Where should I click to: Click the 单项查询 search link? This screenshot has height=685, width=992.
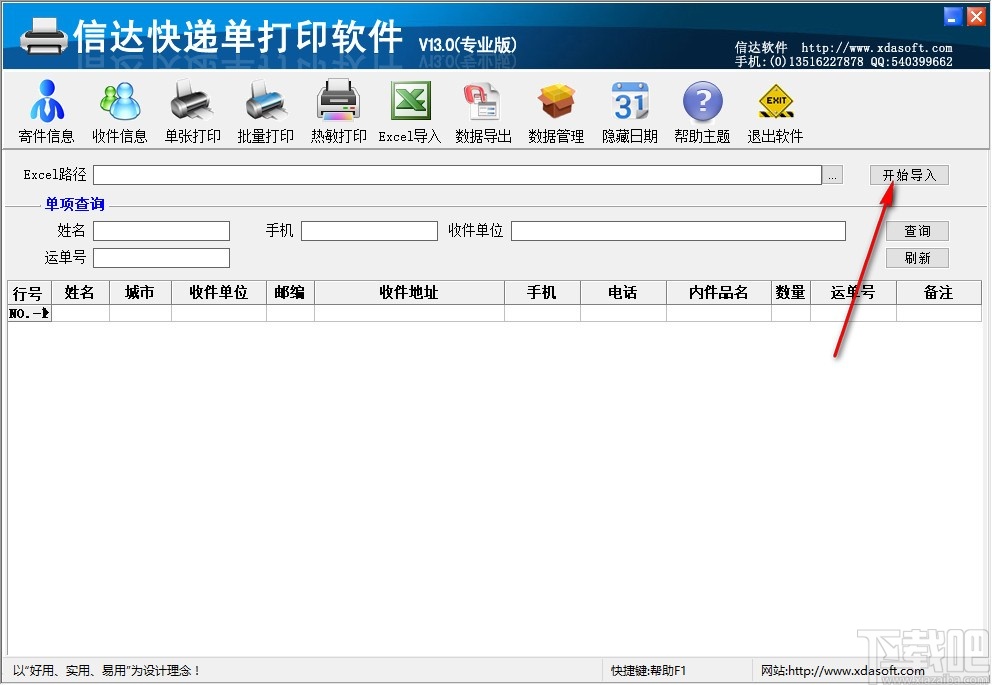(74, 203)
